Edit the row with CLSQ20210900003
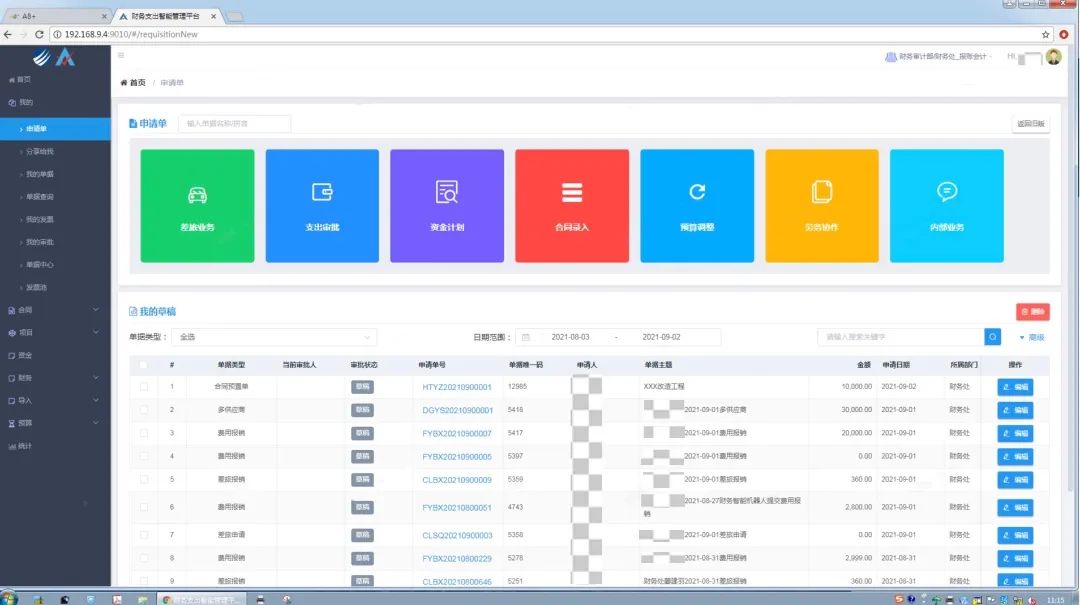 [1015, 535]
